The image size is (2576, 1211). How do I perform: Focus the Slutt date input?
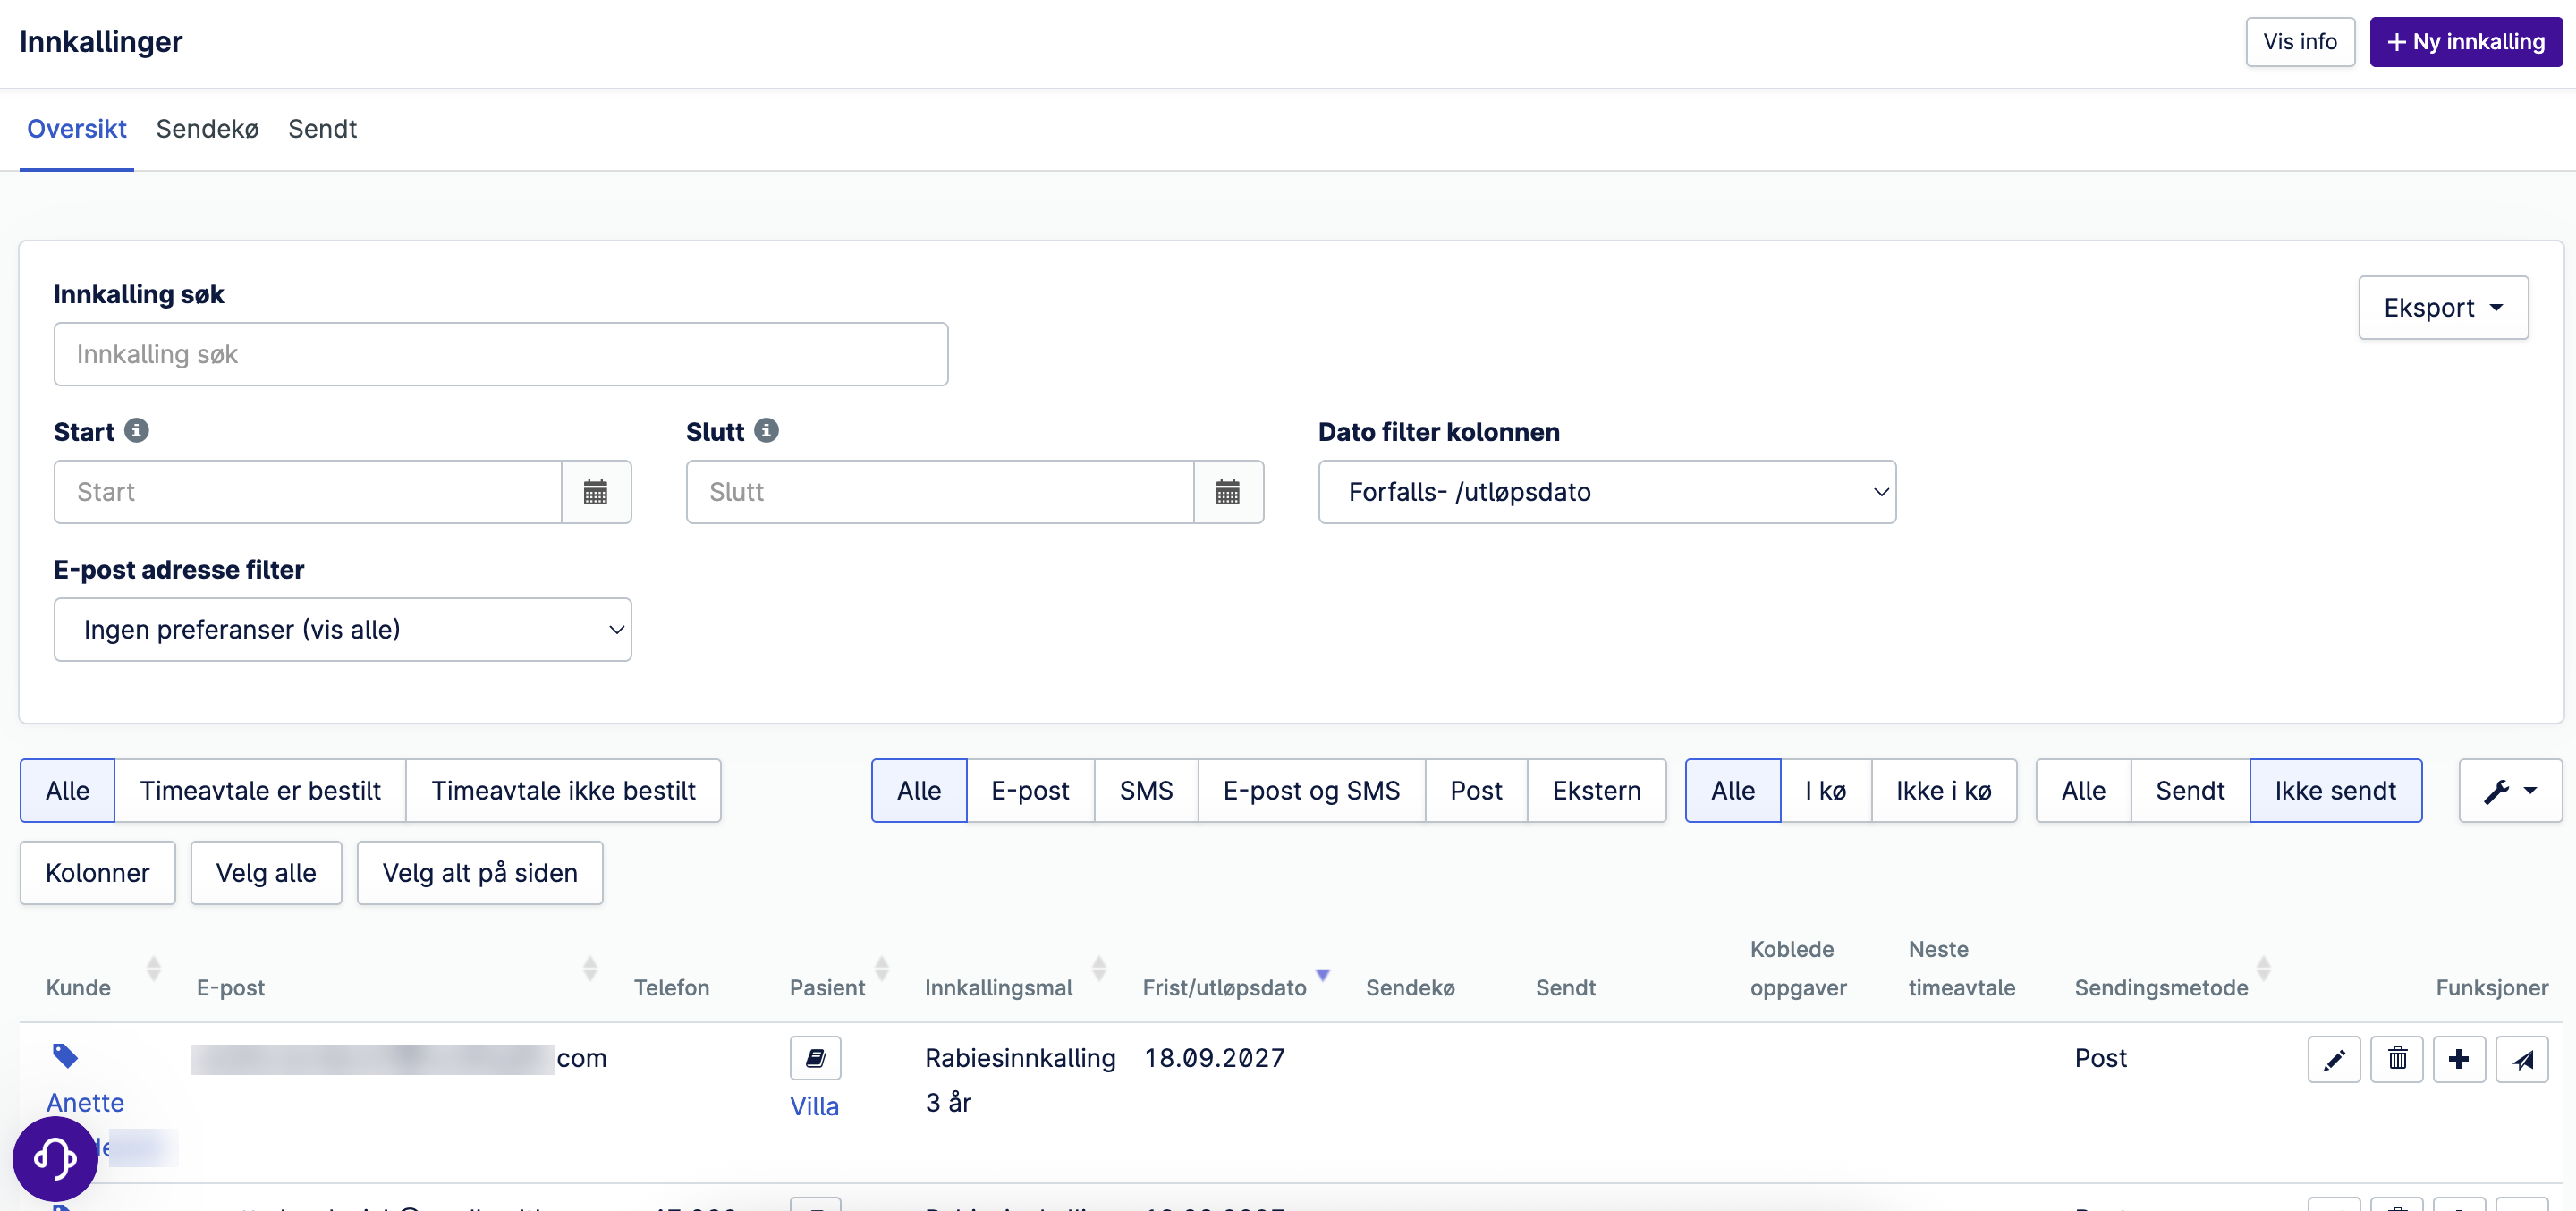pyautogui.click(x=940, y=492)
